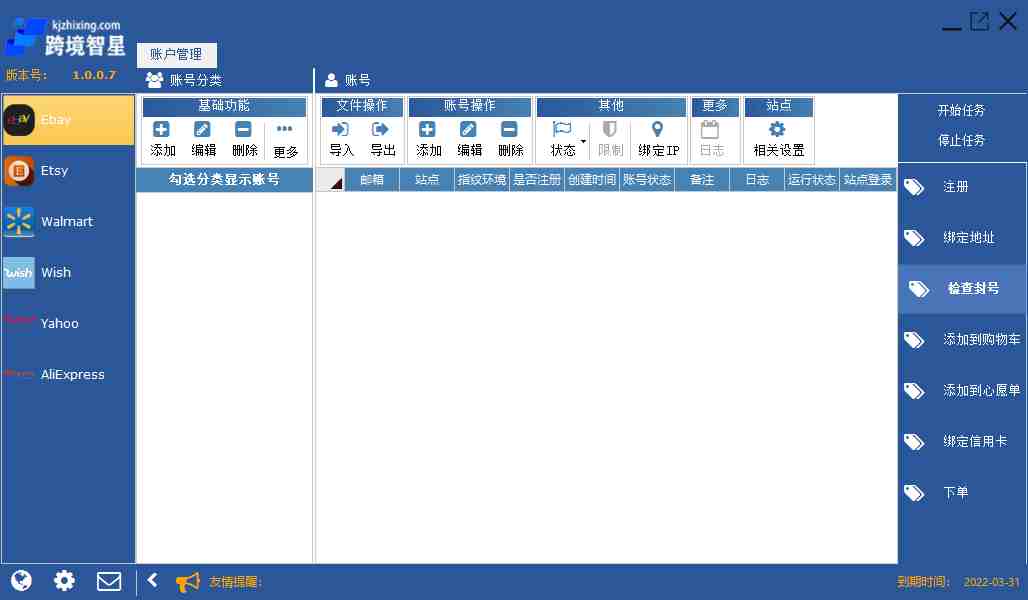Open the 账户管理 tab
1028x600 pixels.
click(x=176, y=54)
